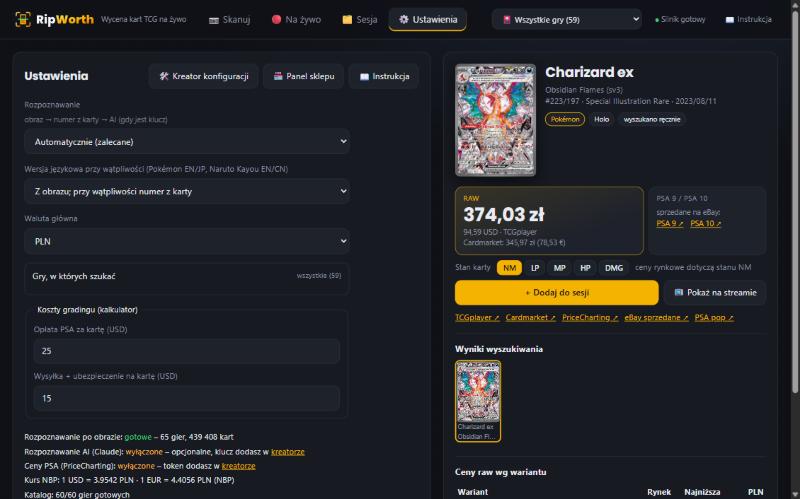
Task: Open the Cardmarket external link
Action: 531,317
